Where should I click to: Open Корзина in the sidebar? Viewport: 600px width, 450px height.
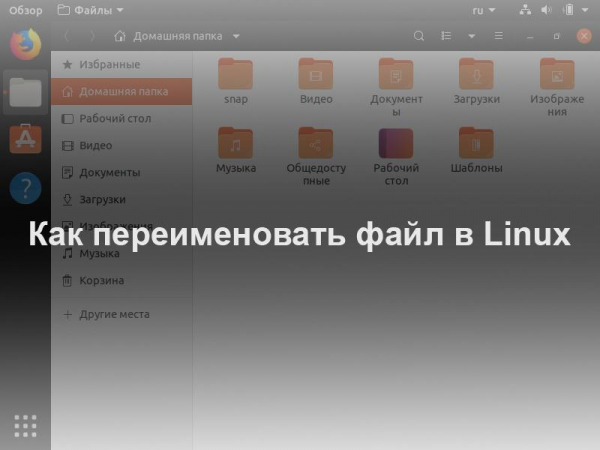pyautogui.click(x=122, y=280)
